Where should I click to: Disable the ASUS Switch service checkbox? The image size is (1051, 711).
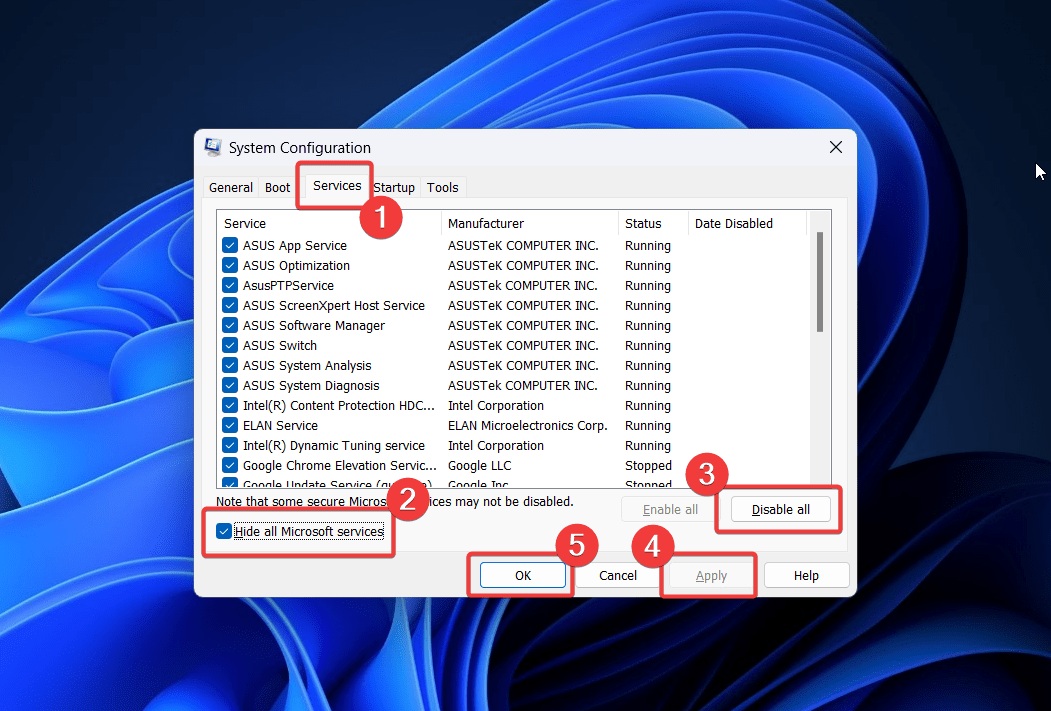(x=230, y=346)
